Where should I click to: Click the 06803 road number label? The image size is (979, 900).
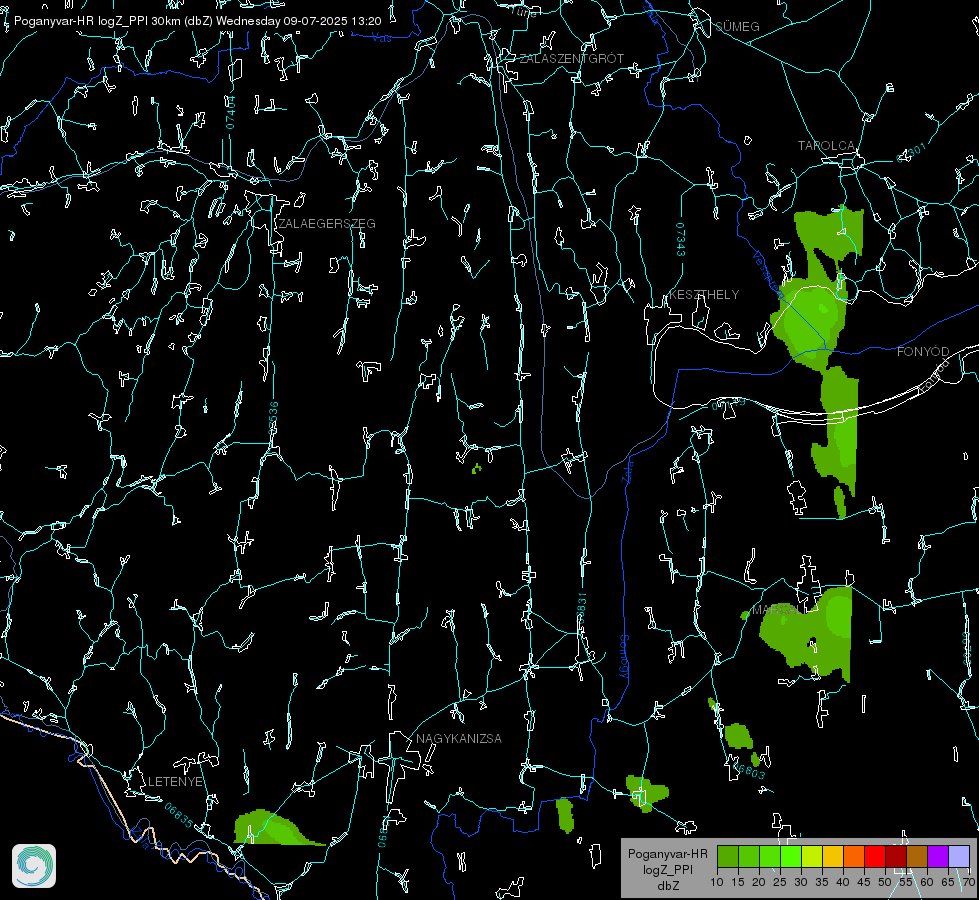click(750, 771)
